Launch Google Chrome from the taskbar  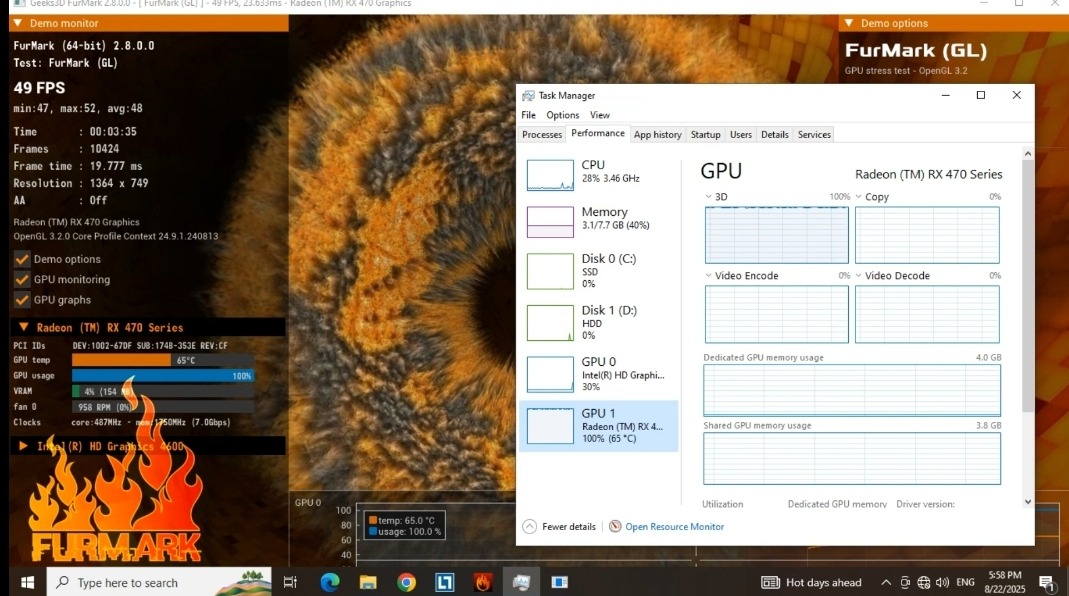(406, 582)
